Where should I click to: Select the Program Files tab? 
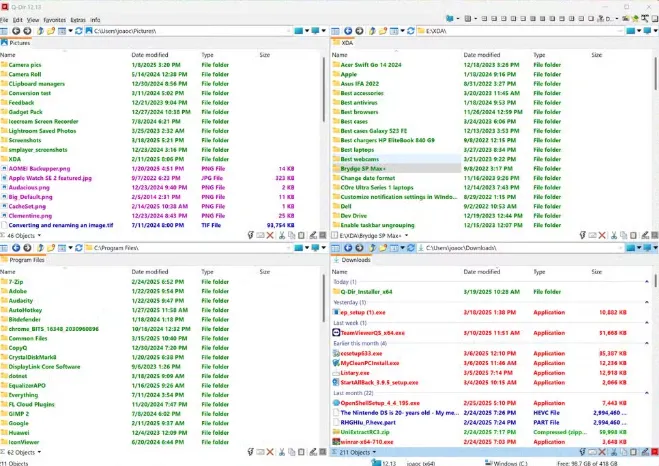pos(23,260)
